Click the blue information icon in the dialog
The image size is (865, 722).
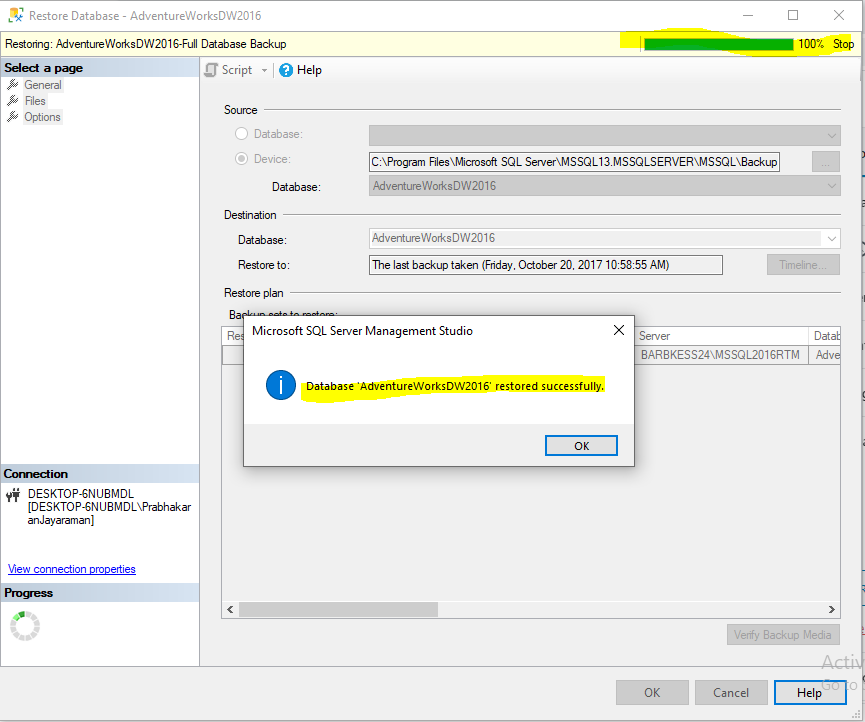pos(281,385)
